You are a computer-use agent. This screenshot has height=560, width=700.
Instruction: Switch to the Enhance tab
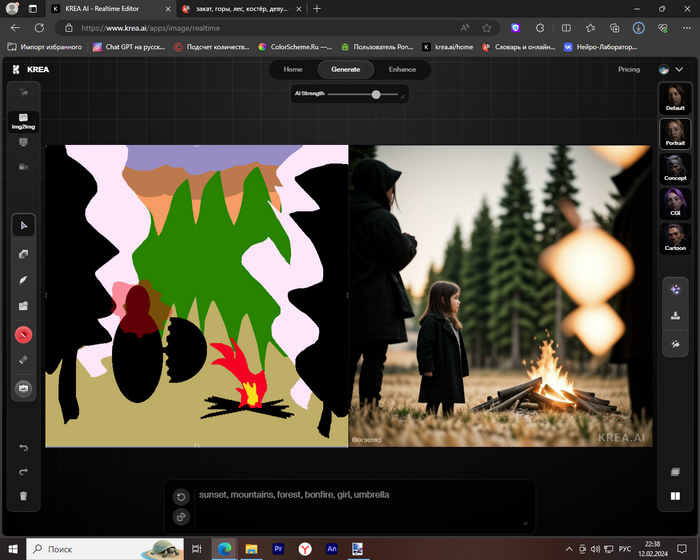402,69
